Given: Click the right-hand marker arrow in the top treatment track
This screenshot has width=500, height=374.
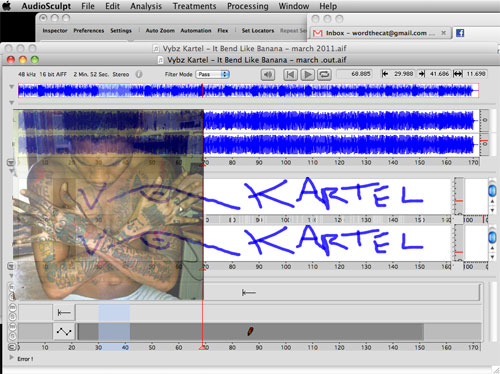Looking at the screenshot, I should (x=249, y=293).
